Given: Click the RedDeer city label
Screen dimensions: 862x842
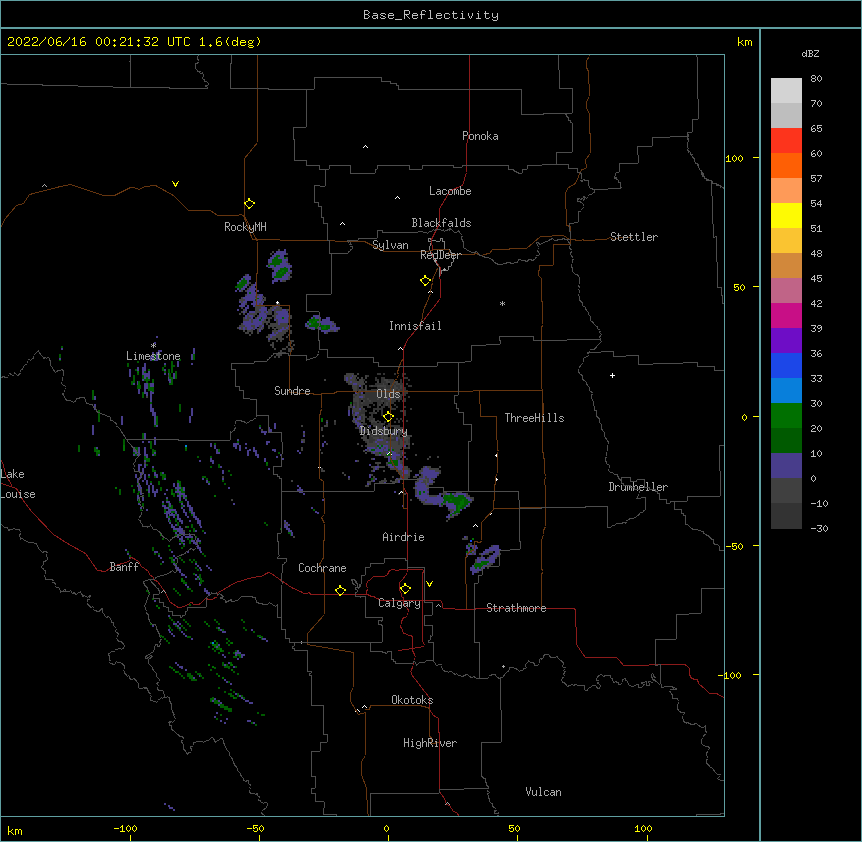Looking at the screenshot, I should (x=440, y=255).
